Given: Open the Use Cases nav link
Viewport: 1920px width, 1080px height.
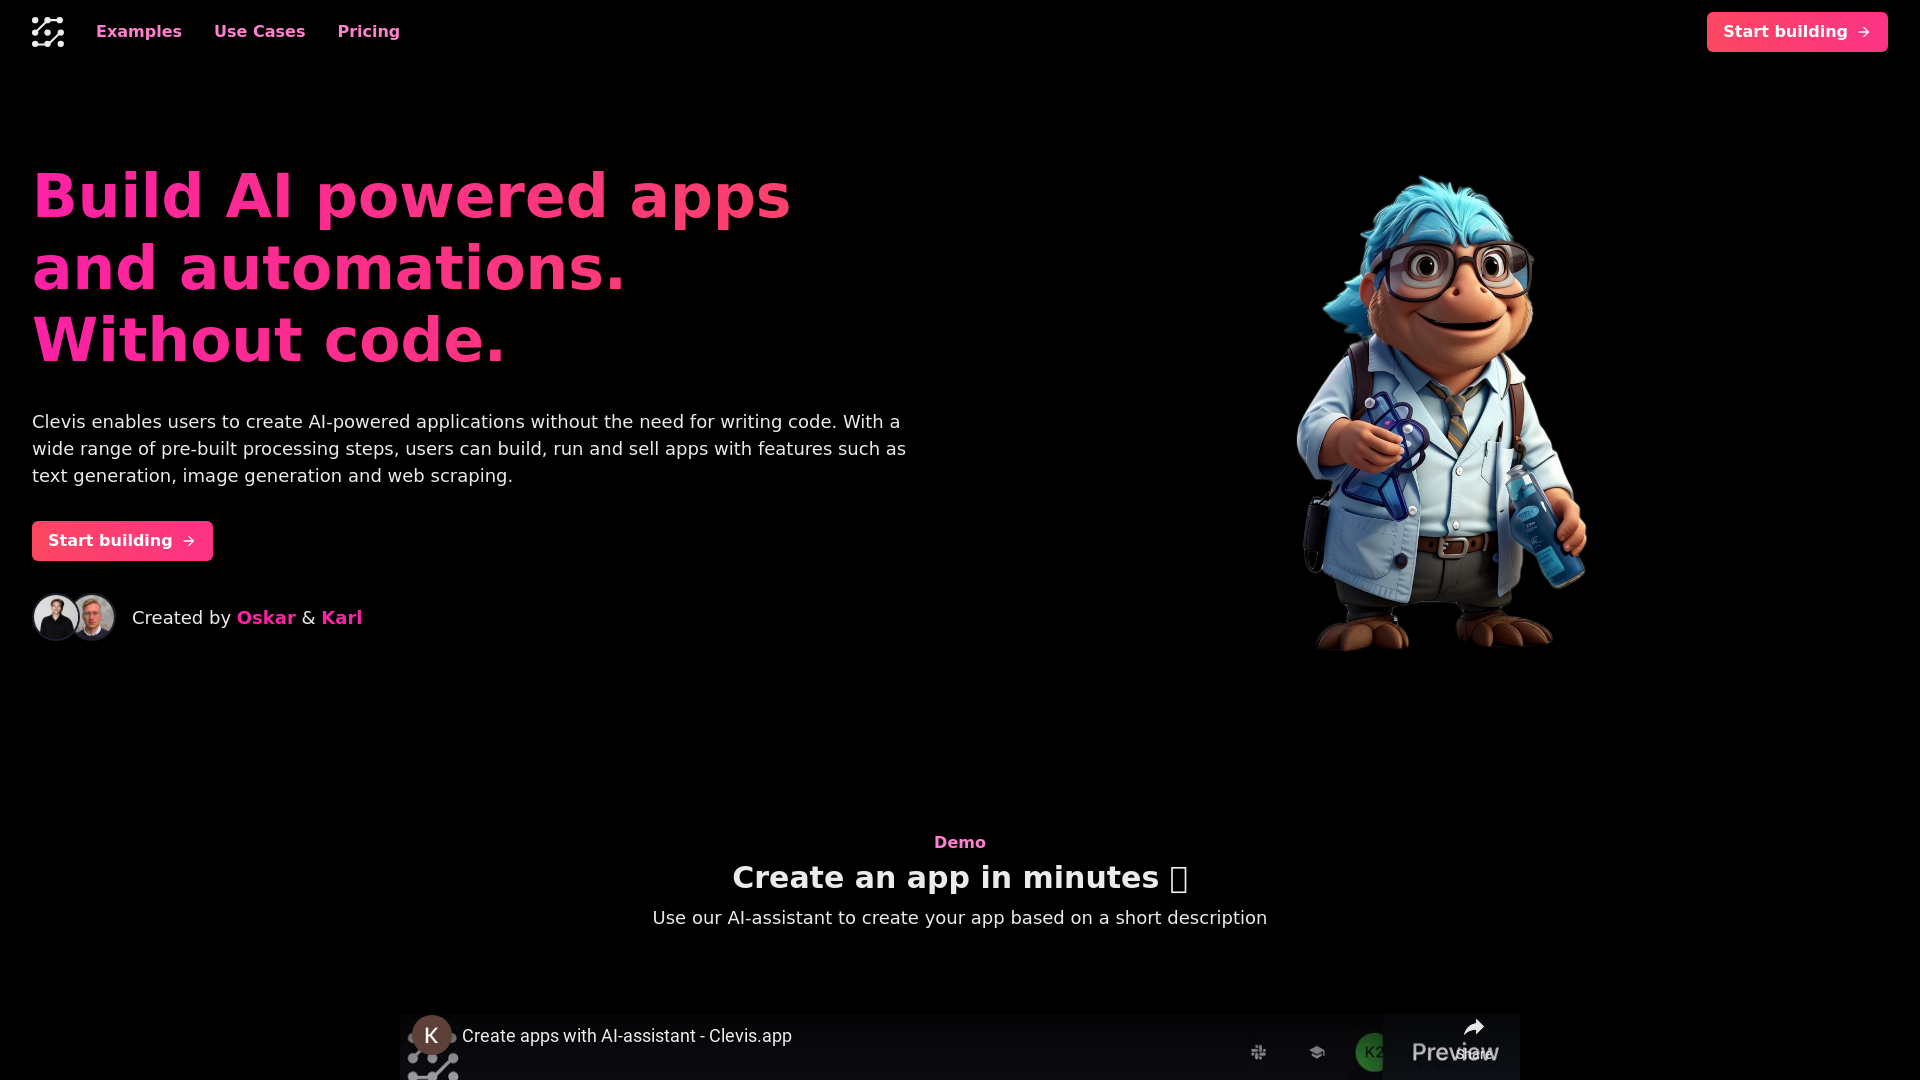Looking at the screenshot, I should pos(260,32).
